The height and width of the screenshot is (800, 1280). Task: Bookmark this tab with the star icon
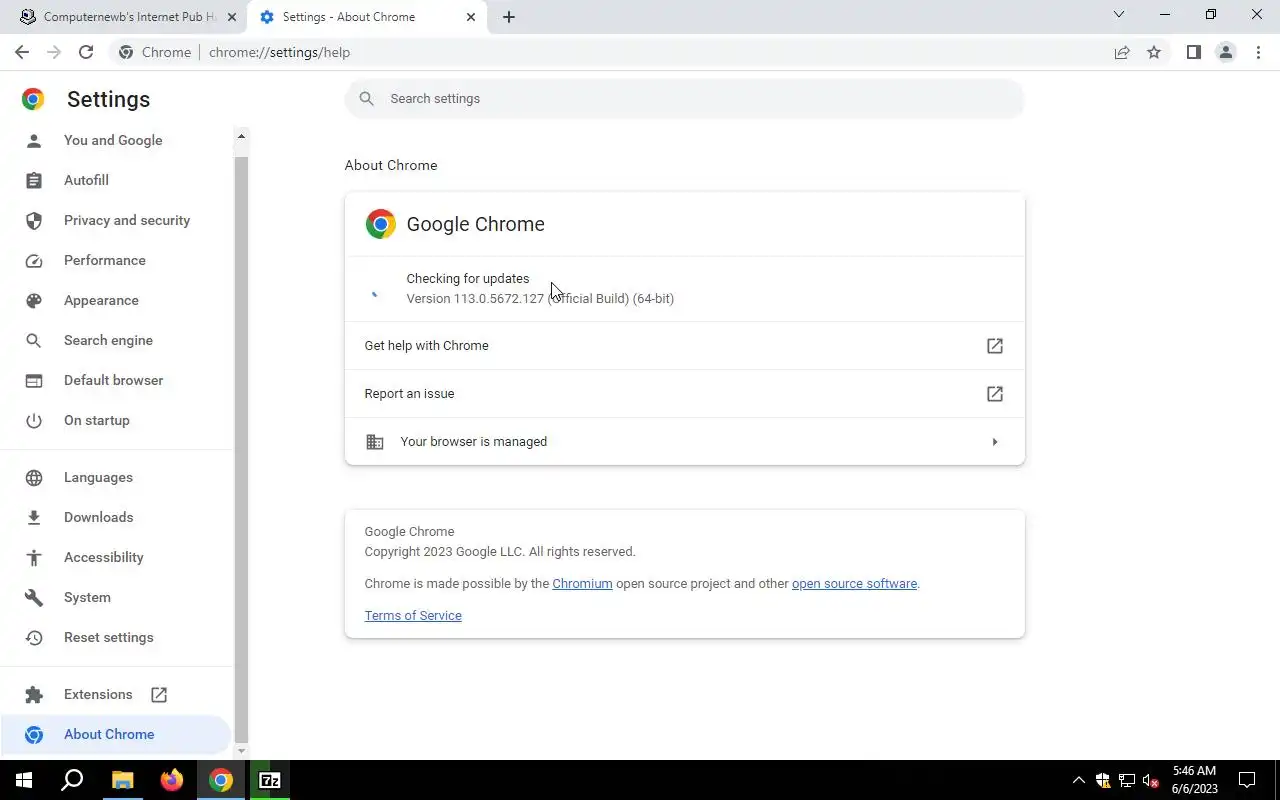click(1154, 52)
